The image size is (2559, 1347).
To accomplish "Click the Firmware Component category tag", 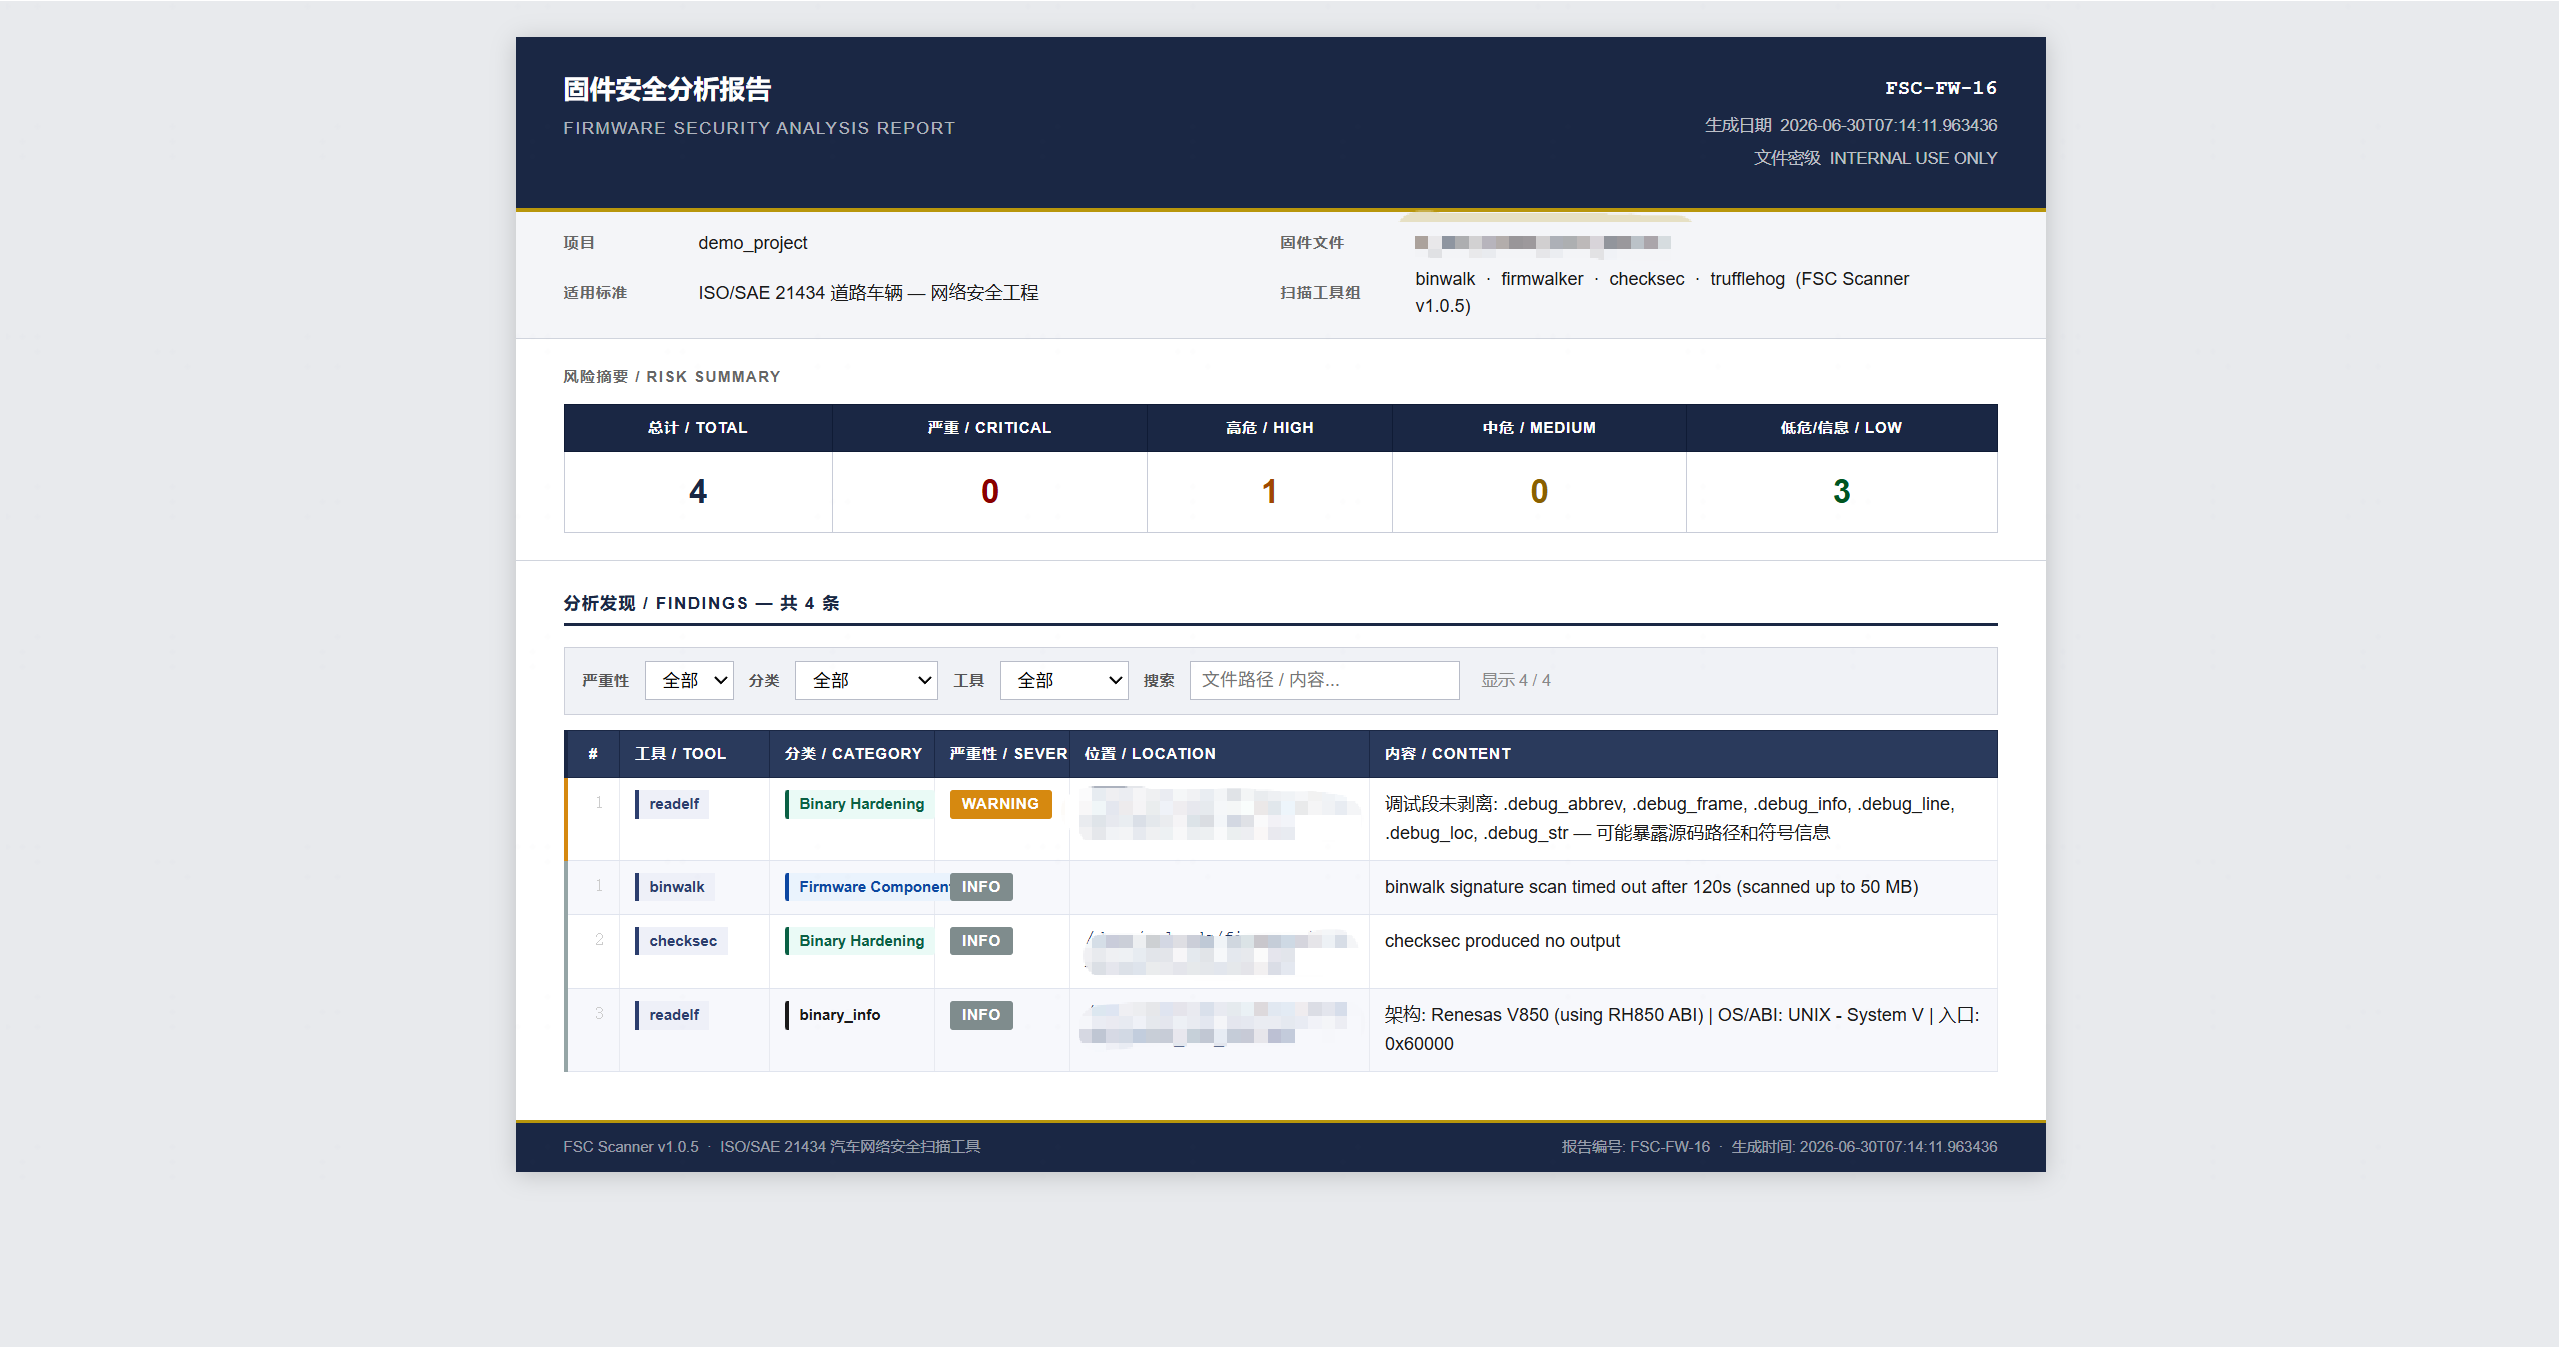I will 868,887.
